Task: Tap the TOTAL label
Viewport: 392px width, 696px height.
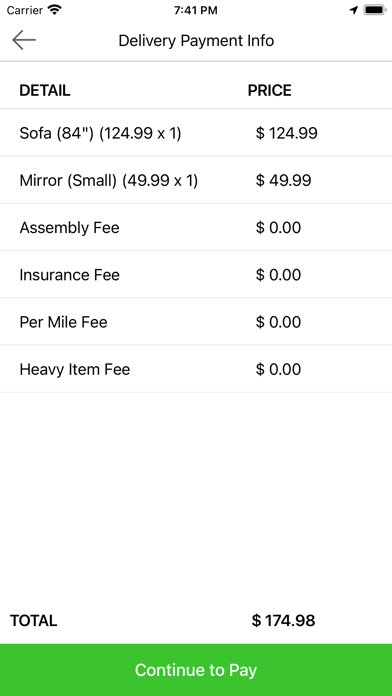Action: click(x=34, y=620)
